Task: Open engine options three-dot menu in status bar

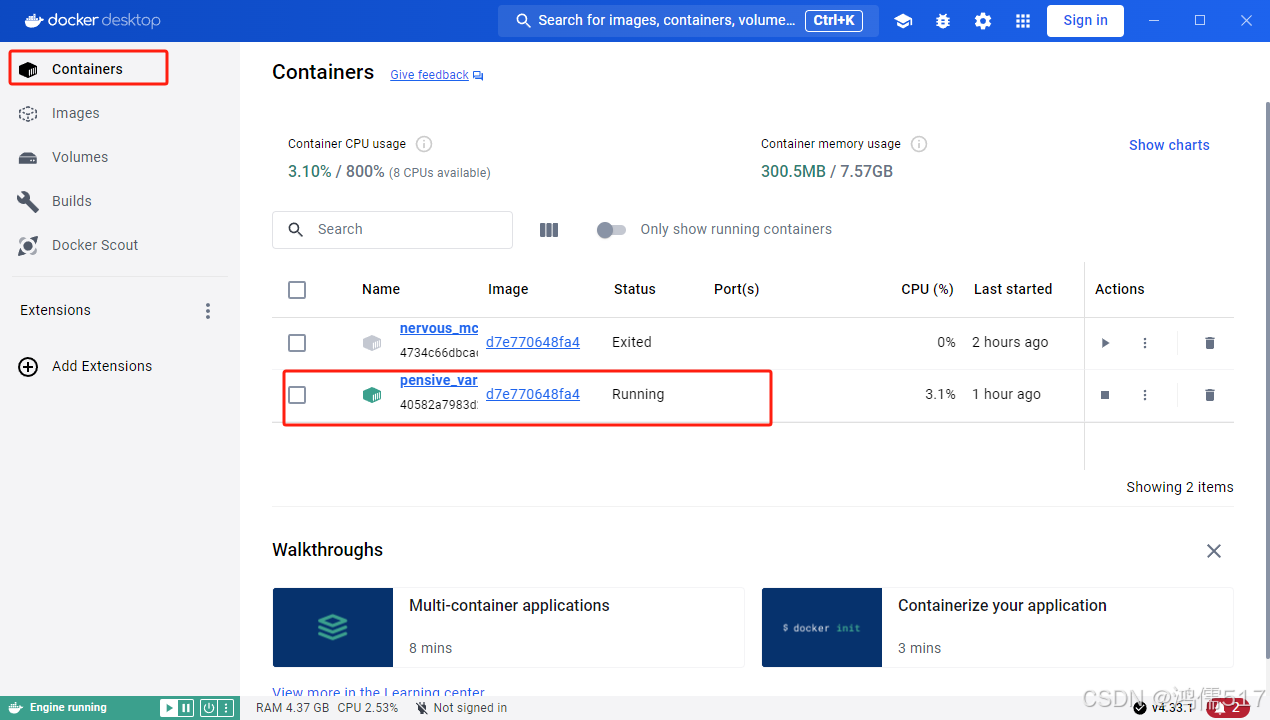Action: [226, 708]
